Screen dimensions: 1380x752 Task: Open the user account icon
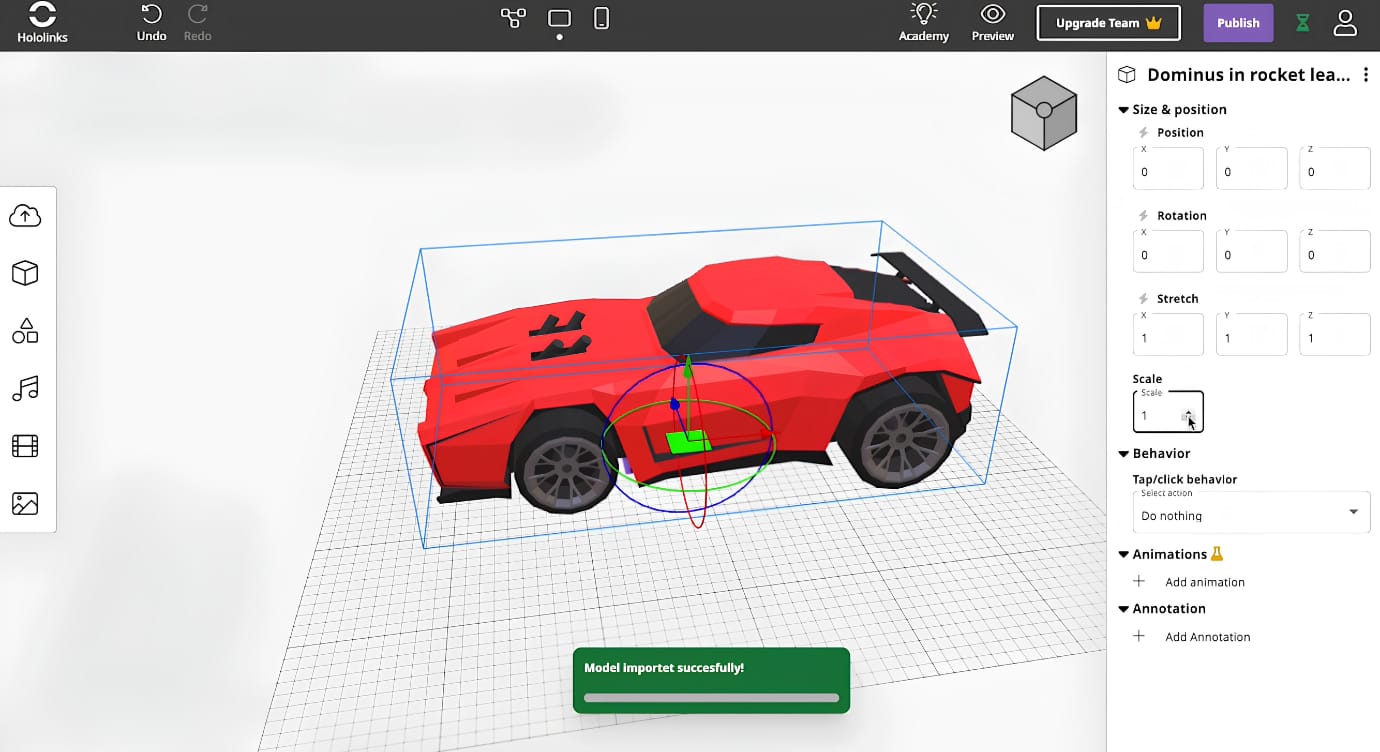(1345, 23)
